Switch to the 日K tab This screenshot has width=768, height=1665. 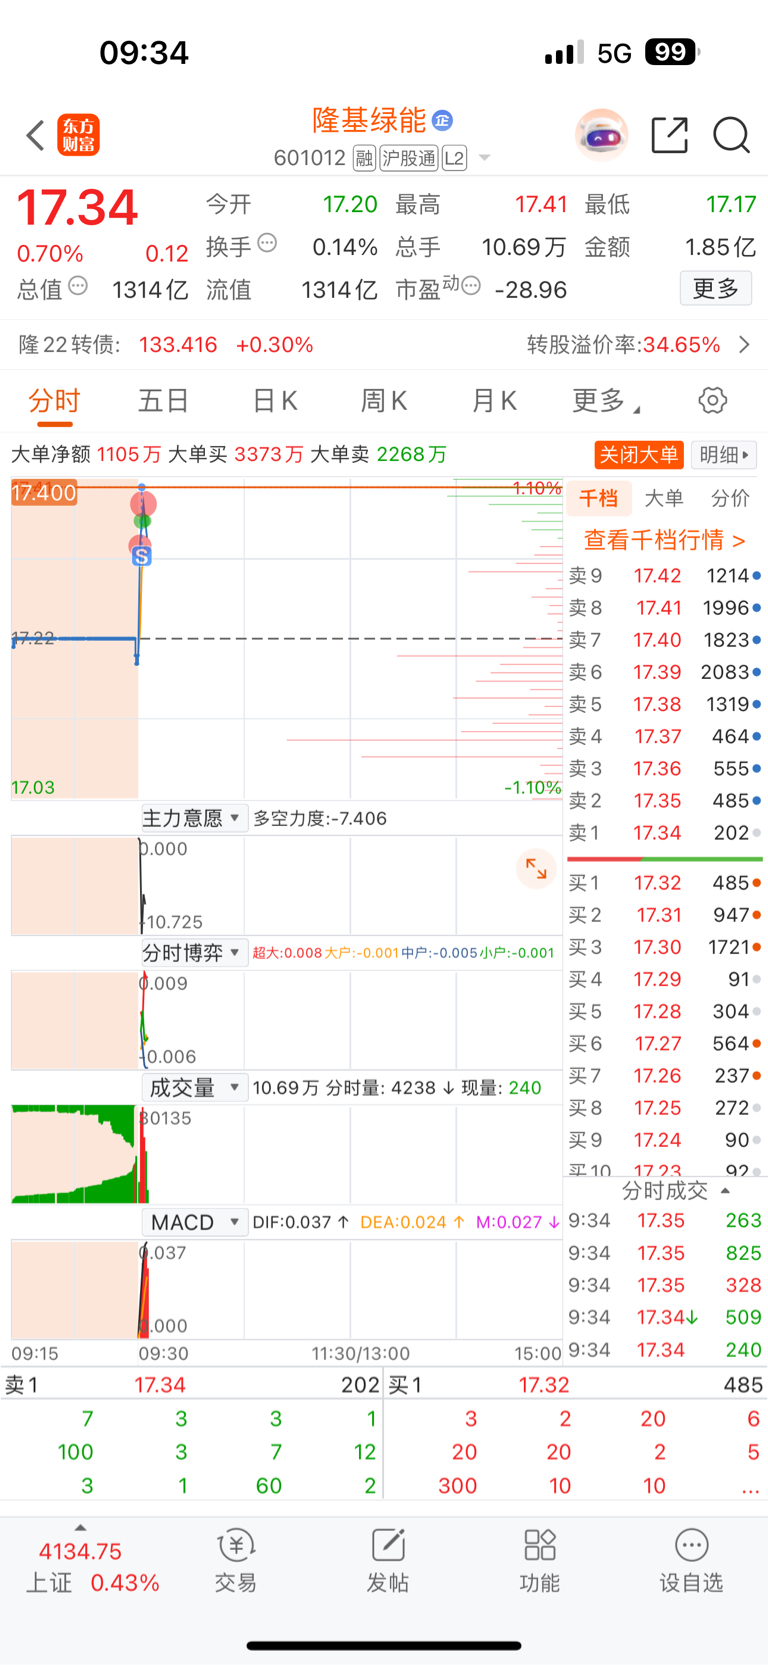pyautogui.click(x=275, y=401)
